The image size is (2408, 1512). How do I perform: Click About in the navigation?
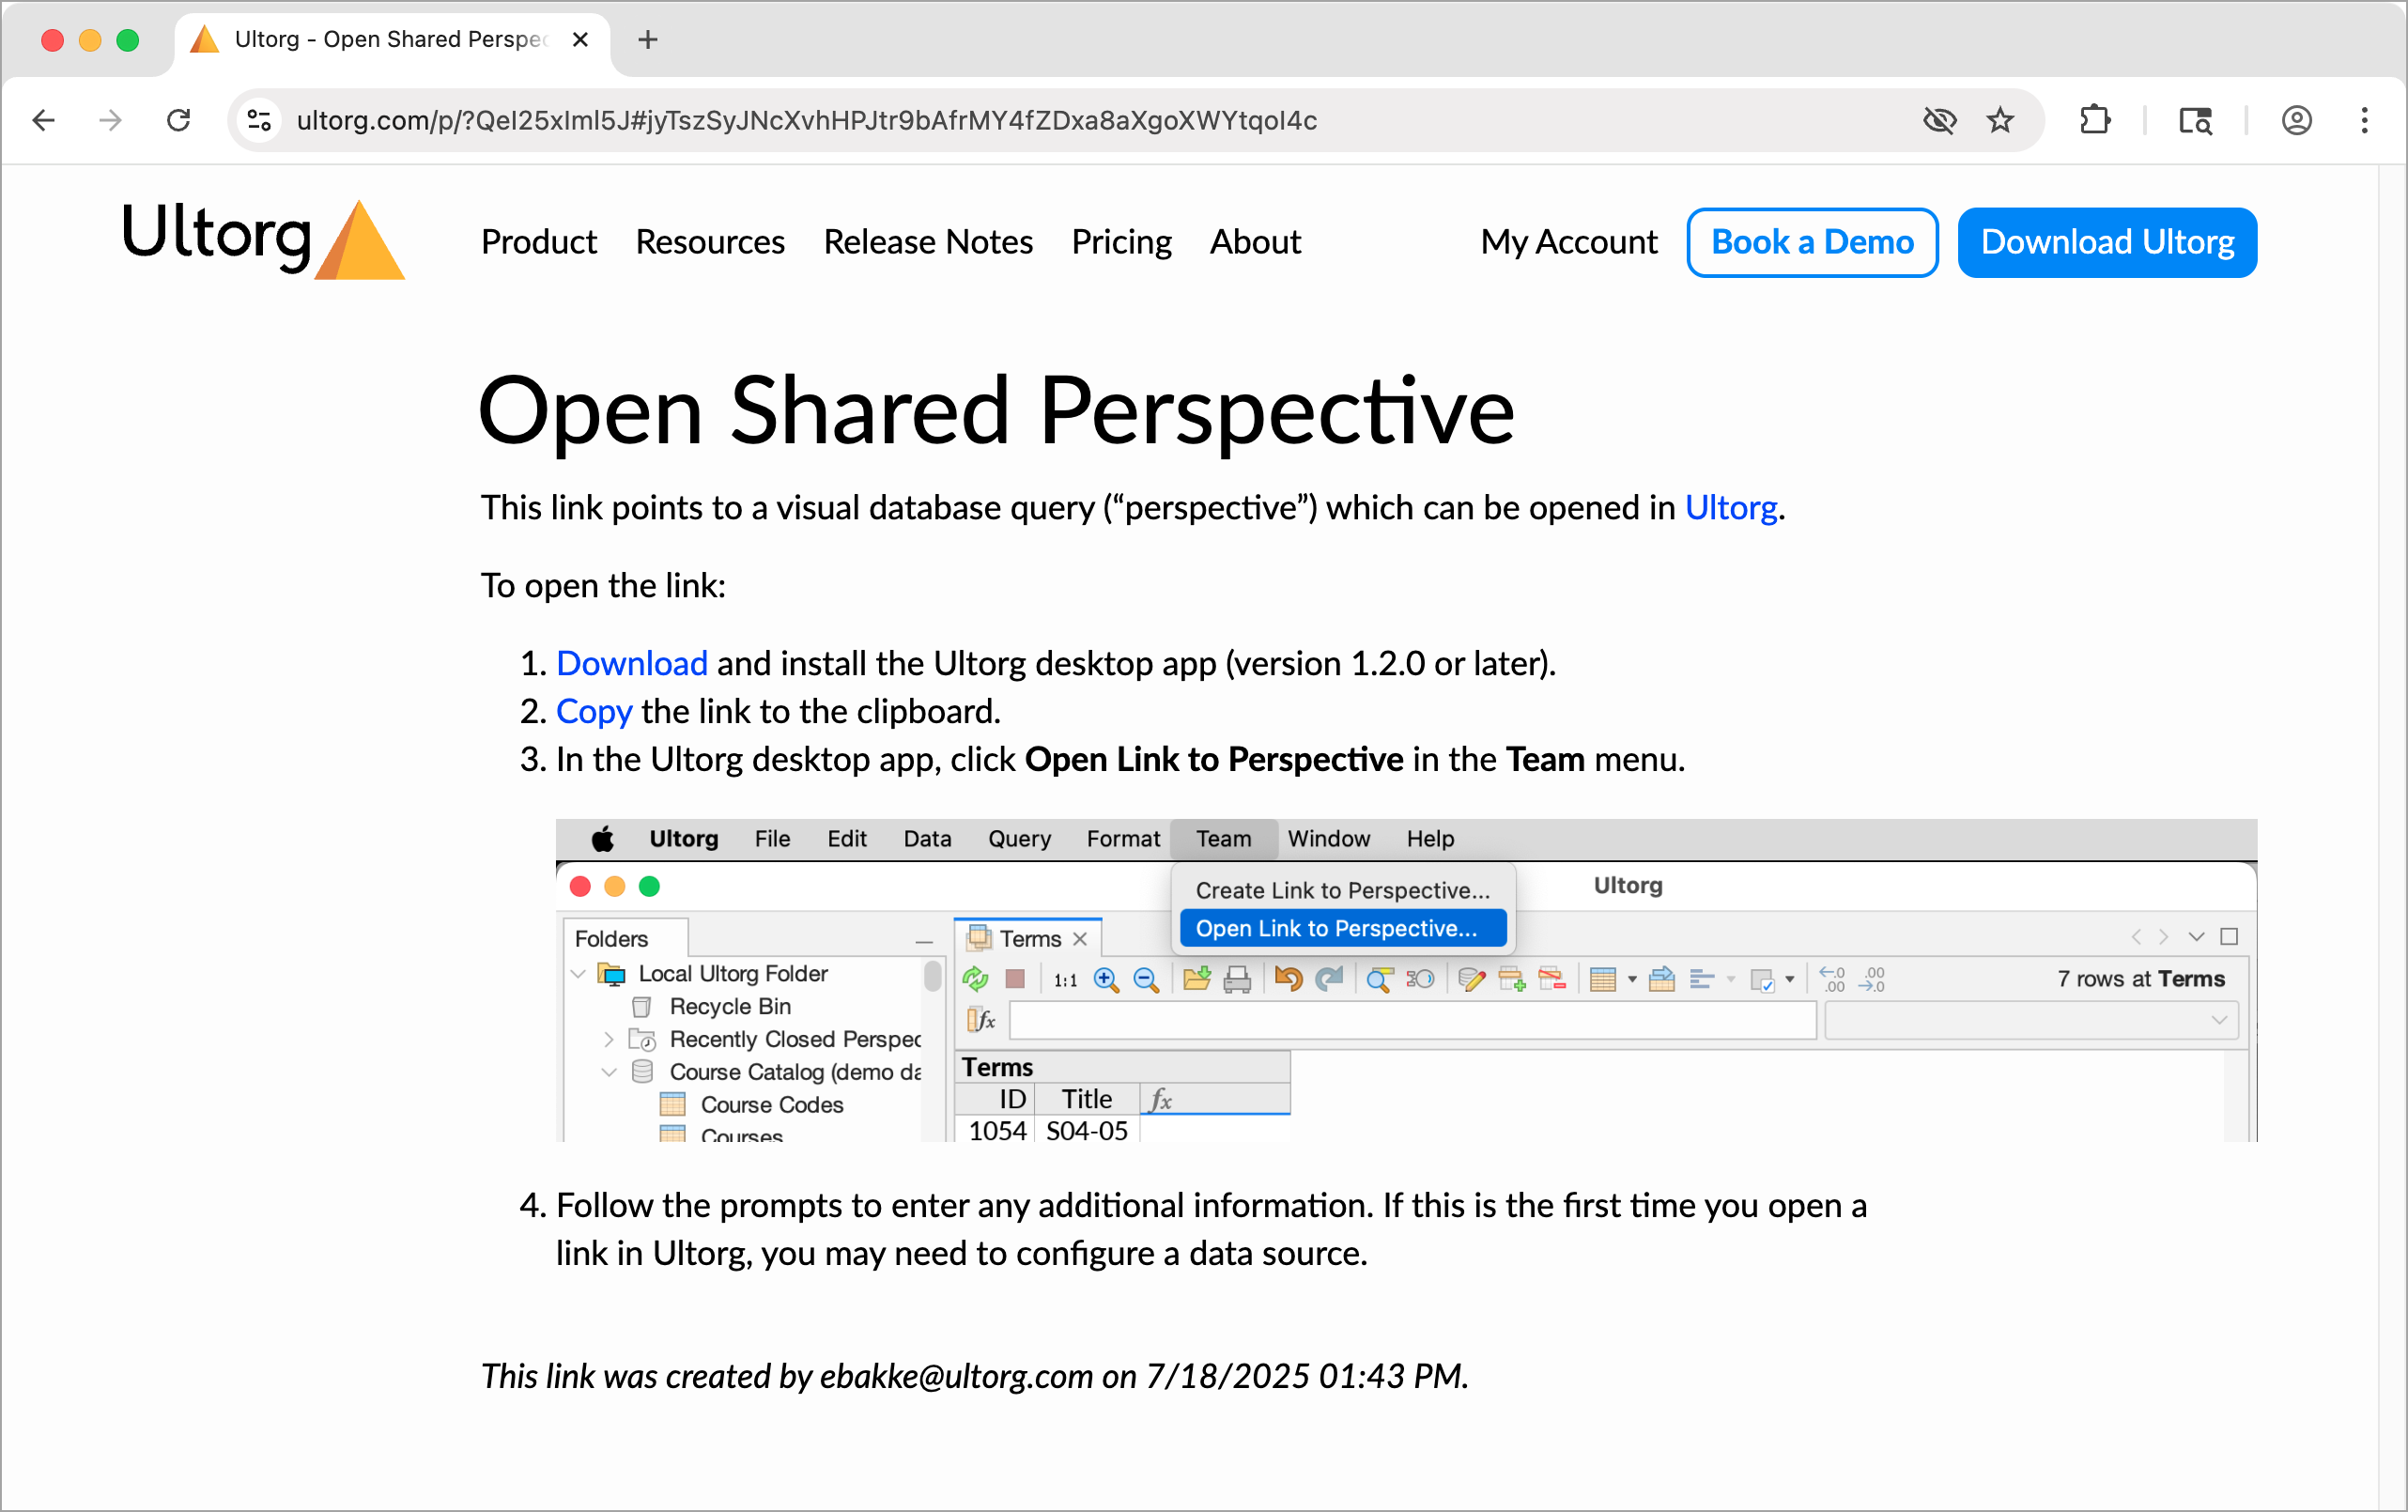(x=1255, y=242)
